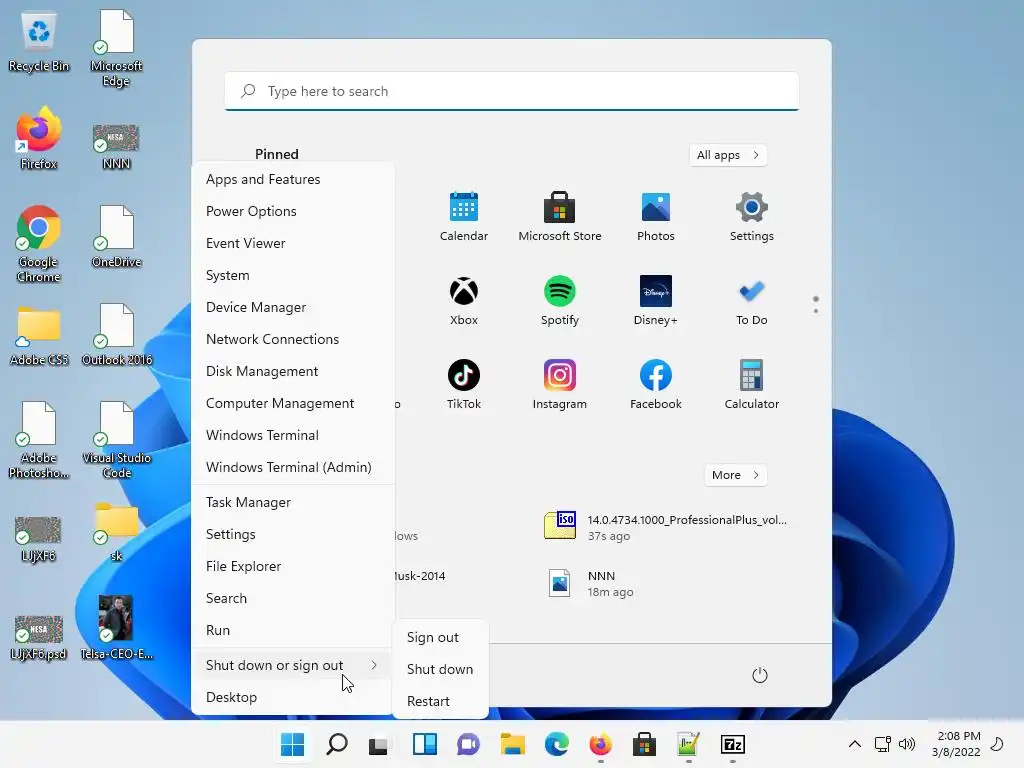
Task: Select Sign out in the submenu
Action: [440, 637]
